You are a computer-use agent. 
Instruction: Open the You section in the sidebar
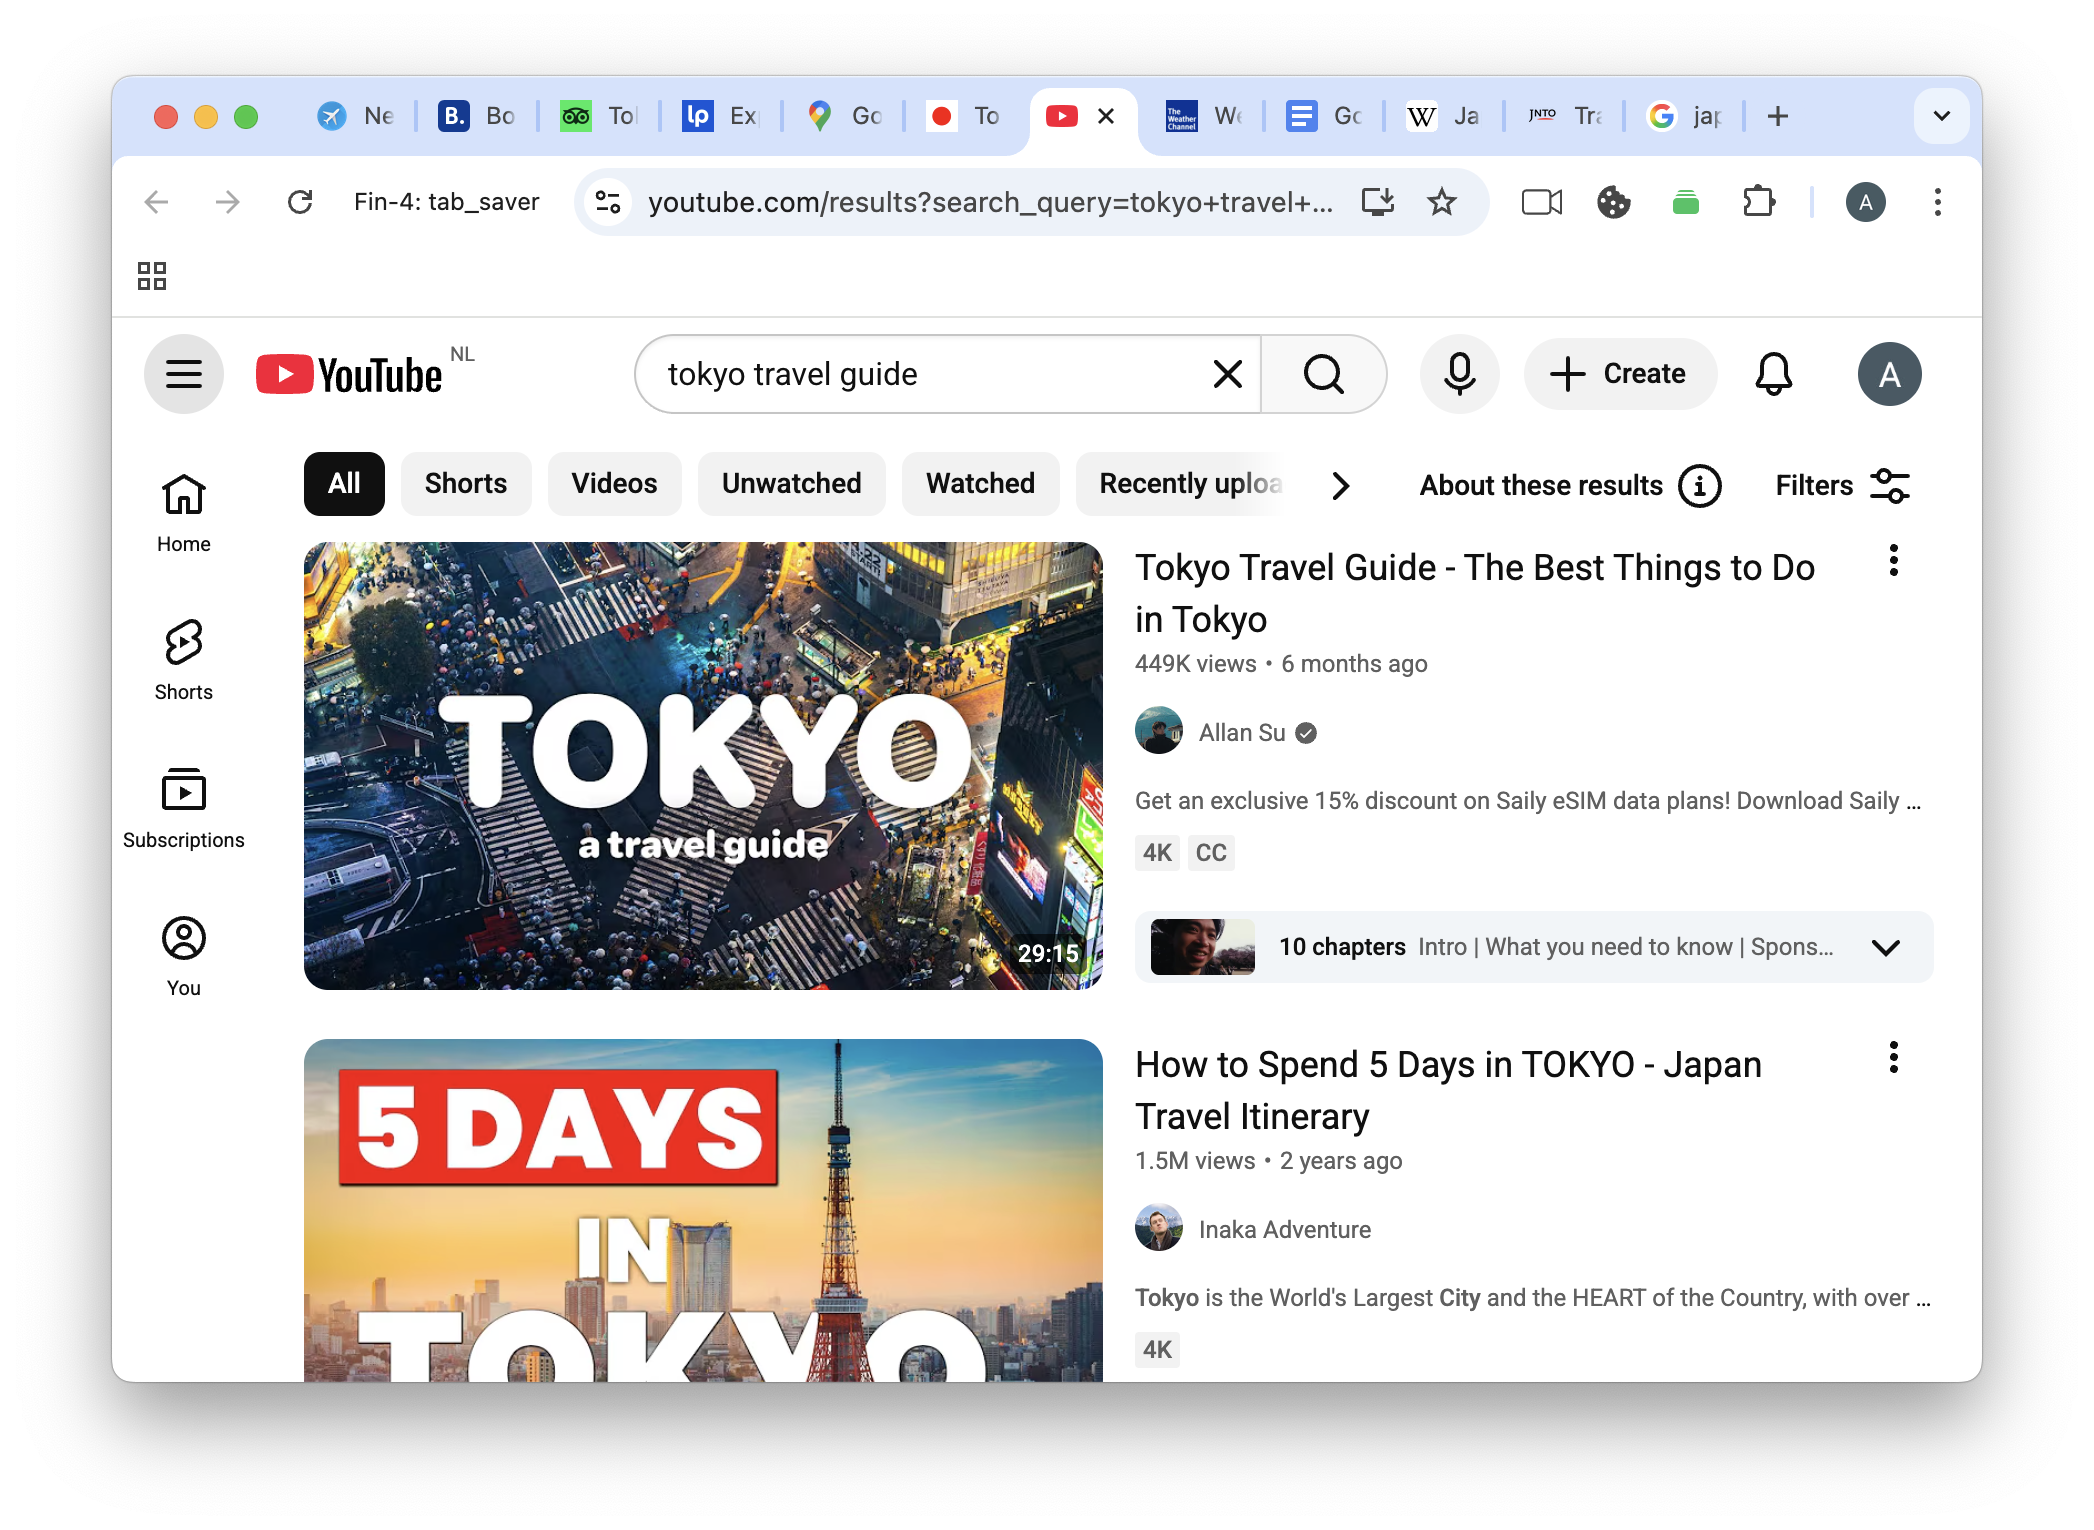click(x=183, y=953)
